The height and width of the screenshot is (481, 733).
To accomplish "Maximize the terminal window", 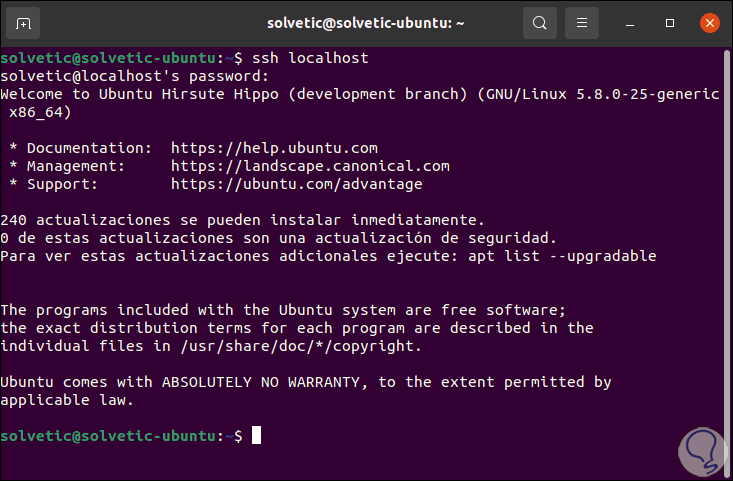I will point(670,22).
